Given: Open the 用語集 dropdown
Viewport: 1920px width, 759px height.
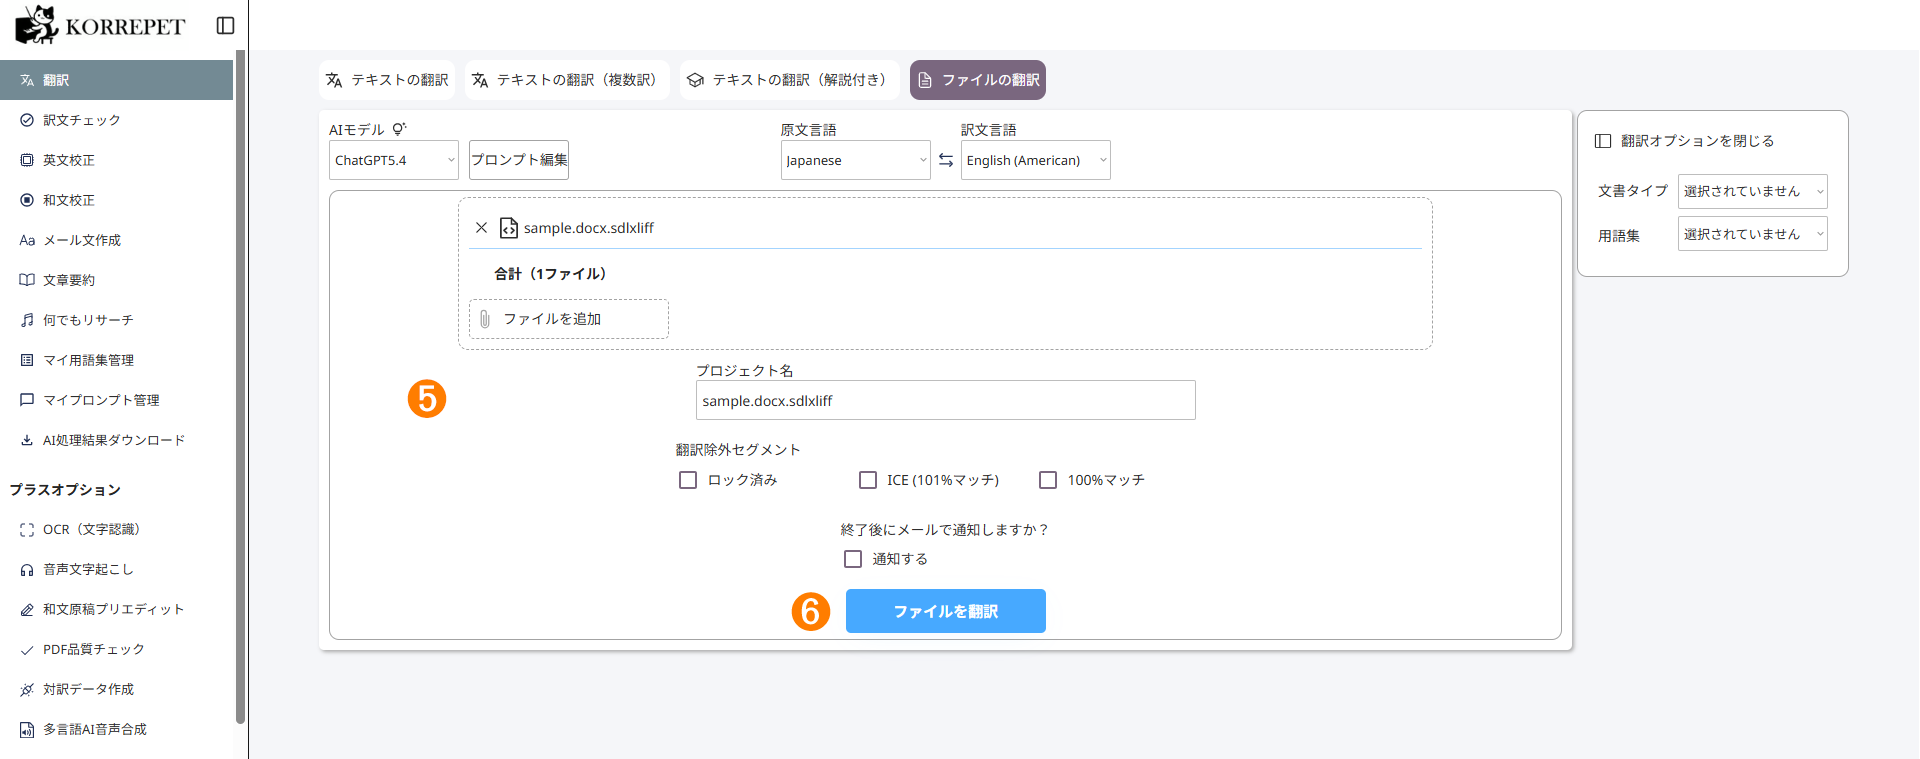Looking at the screenshot, I should click(x=1753, y=234).
